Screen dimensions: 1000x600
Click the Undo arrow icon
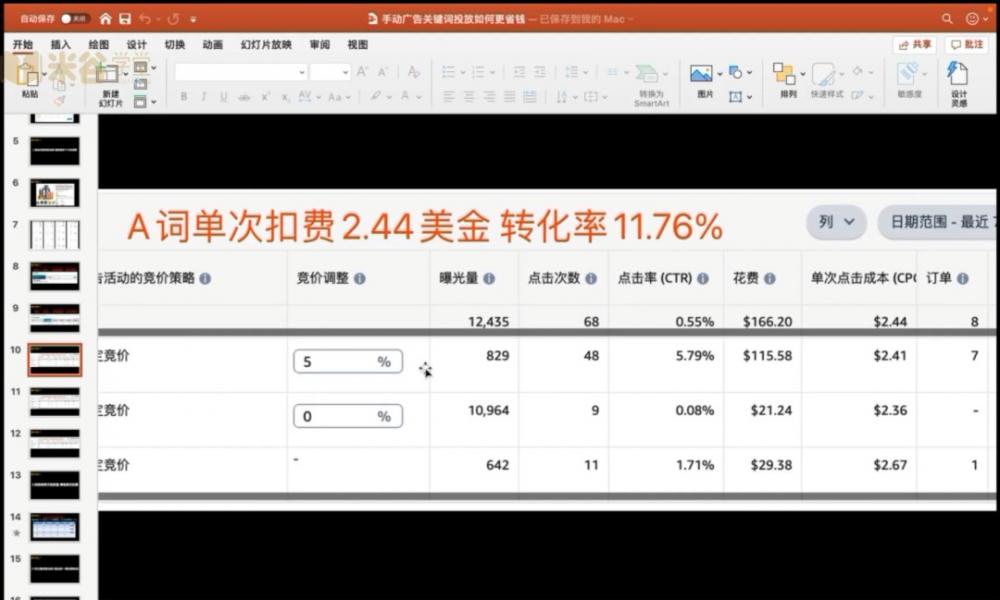[145, 18]
